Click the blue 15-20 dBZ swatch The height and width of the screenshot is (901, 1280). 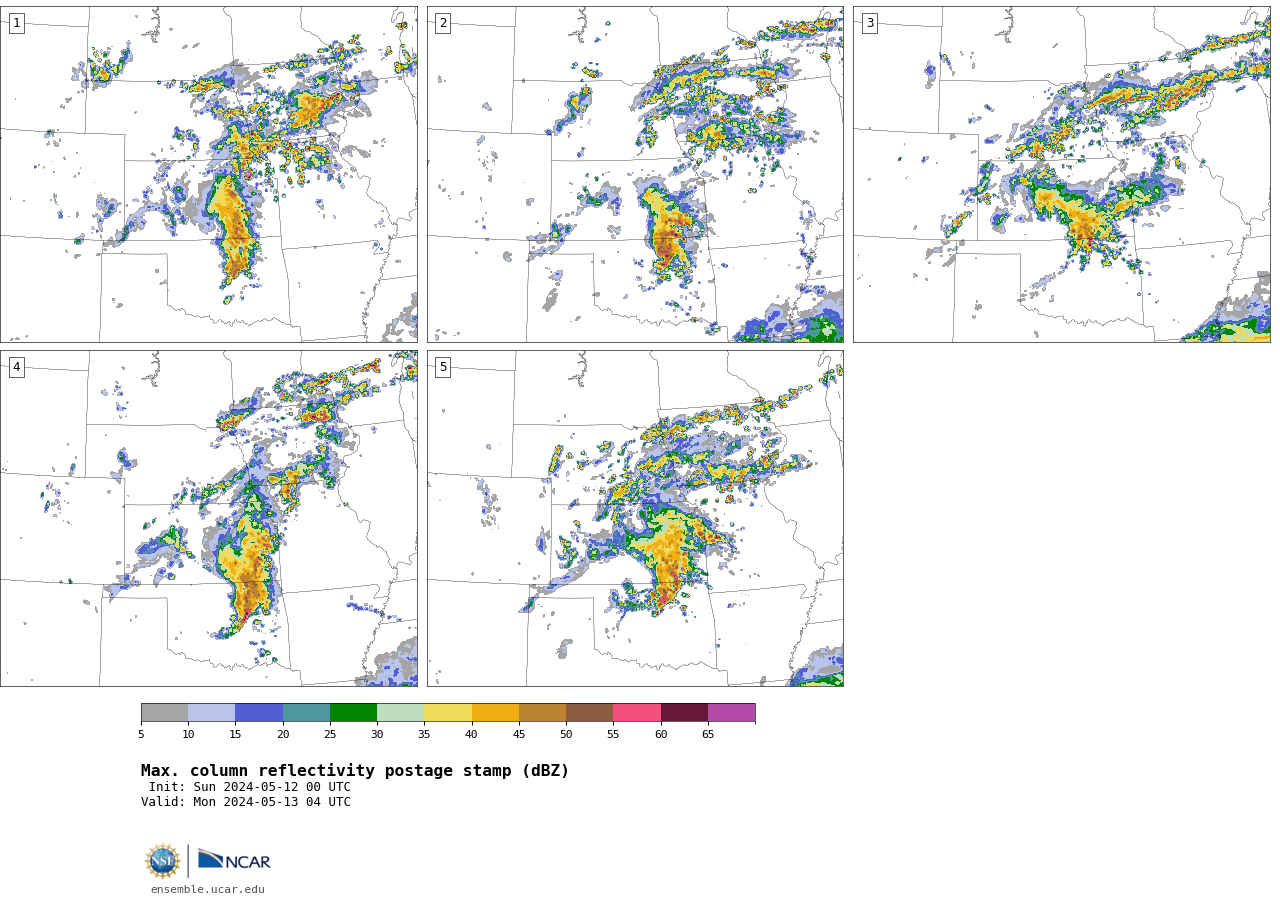pos(259,712)
